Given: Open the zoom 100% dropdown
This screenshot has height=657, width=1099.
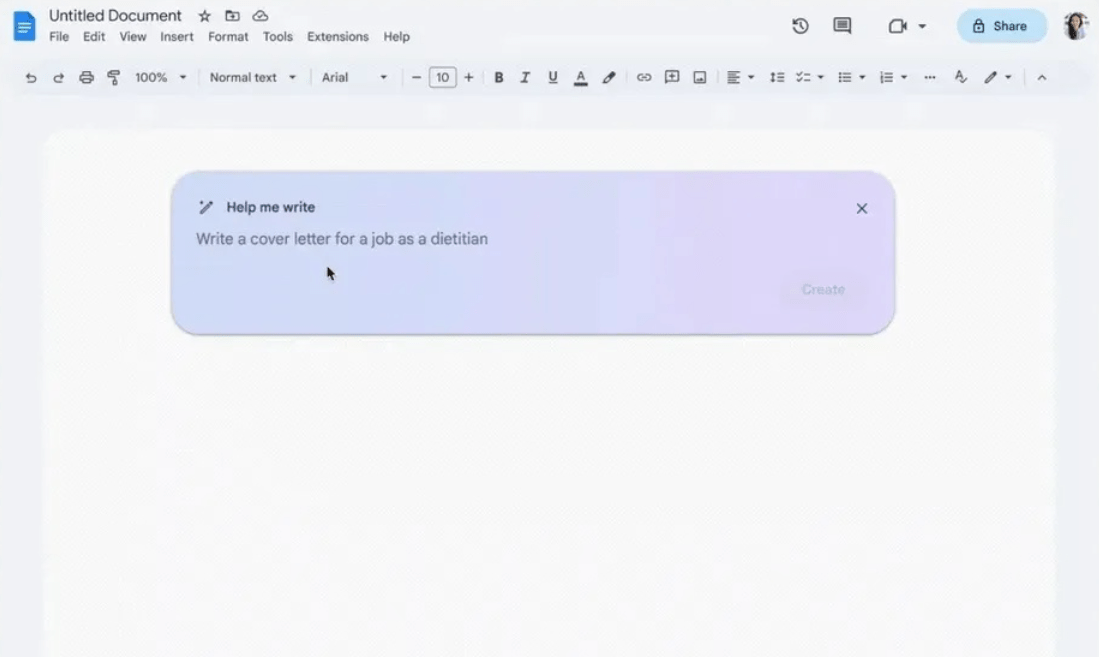Looking at the screenshot, I should point(160,78).
